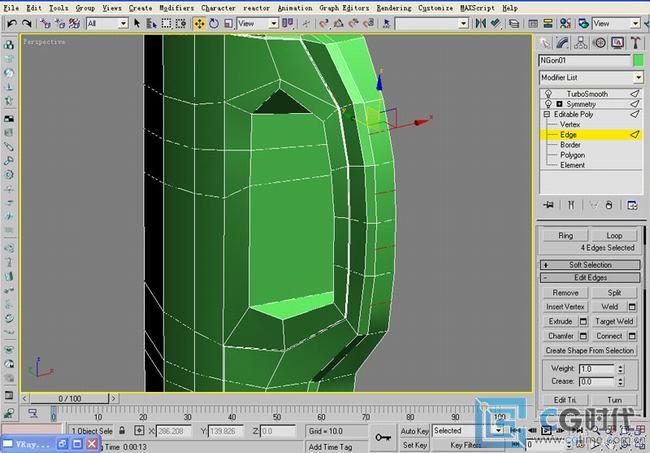
Task: Click the Remove edges button
Action: (x=565, y=293)
